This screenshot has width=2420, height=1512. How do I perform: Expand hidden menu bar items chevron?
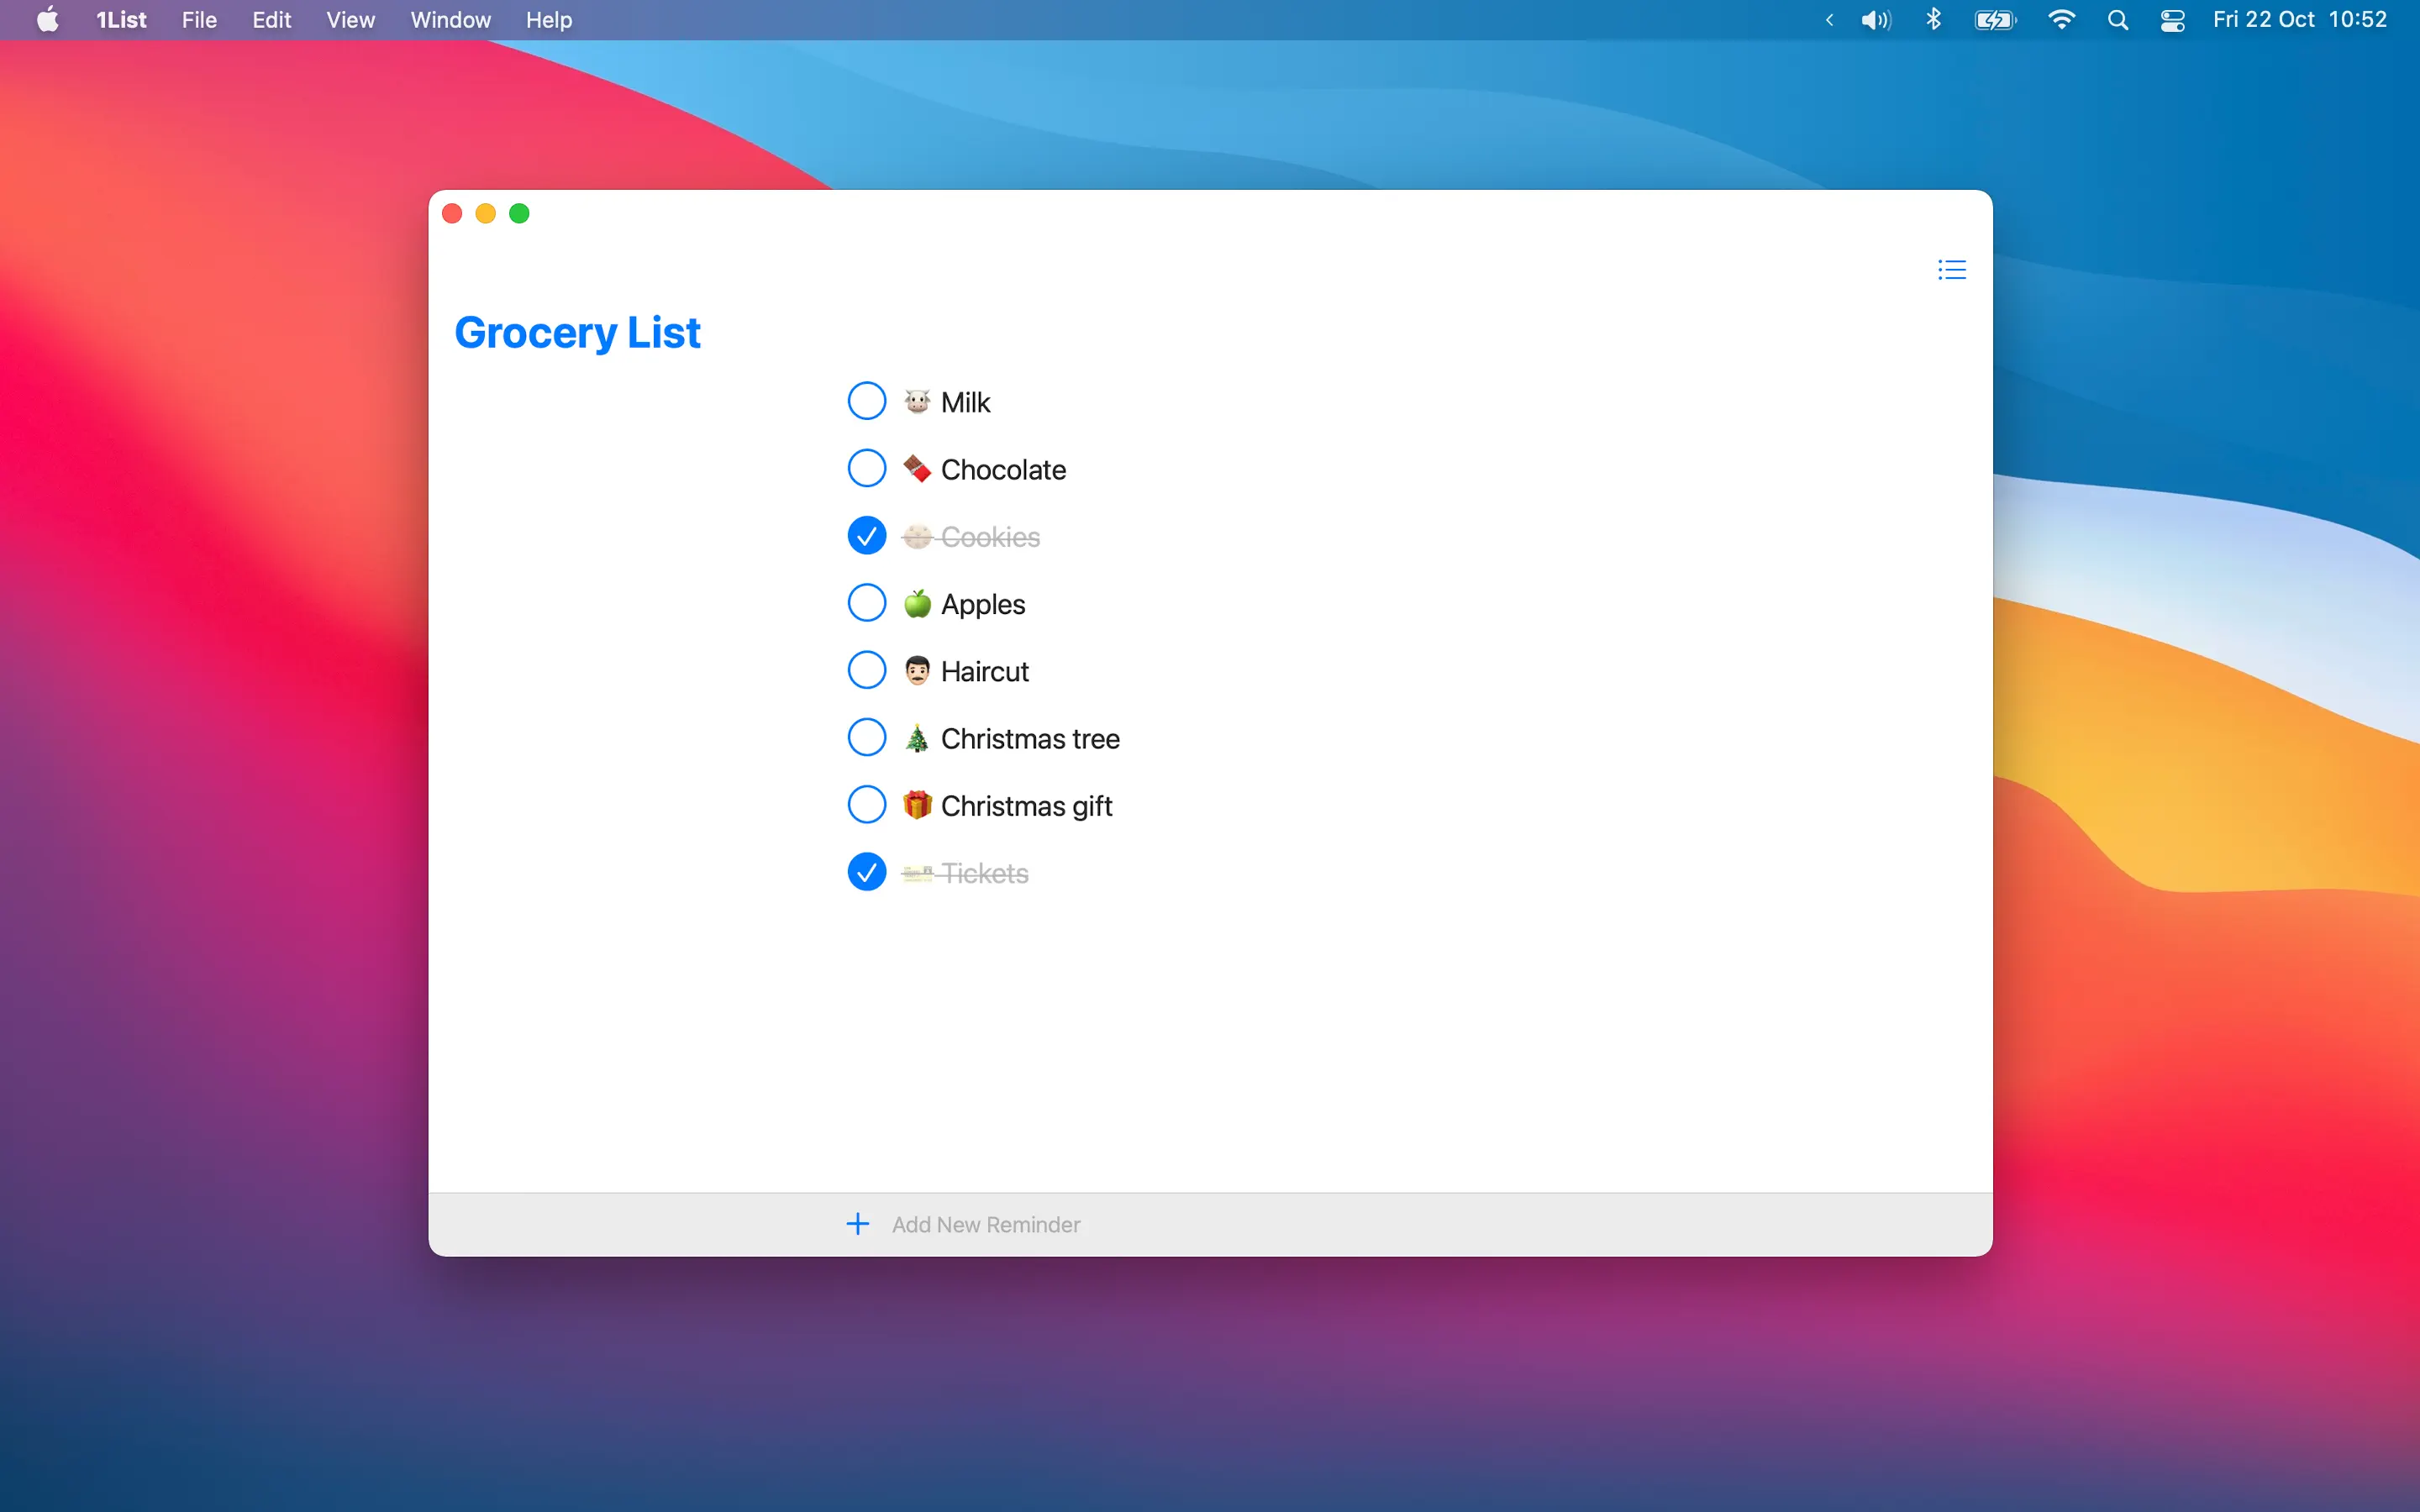point(1829,20)
